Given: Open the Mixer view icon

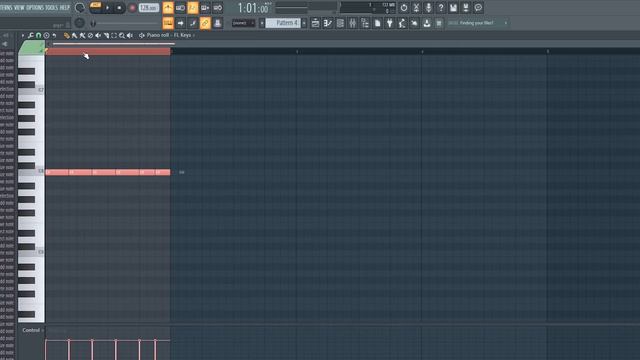Looking at the screenshot, I should point(352,23).
